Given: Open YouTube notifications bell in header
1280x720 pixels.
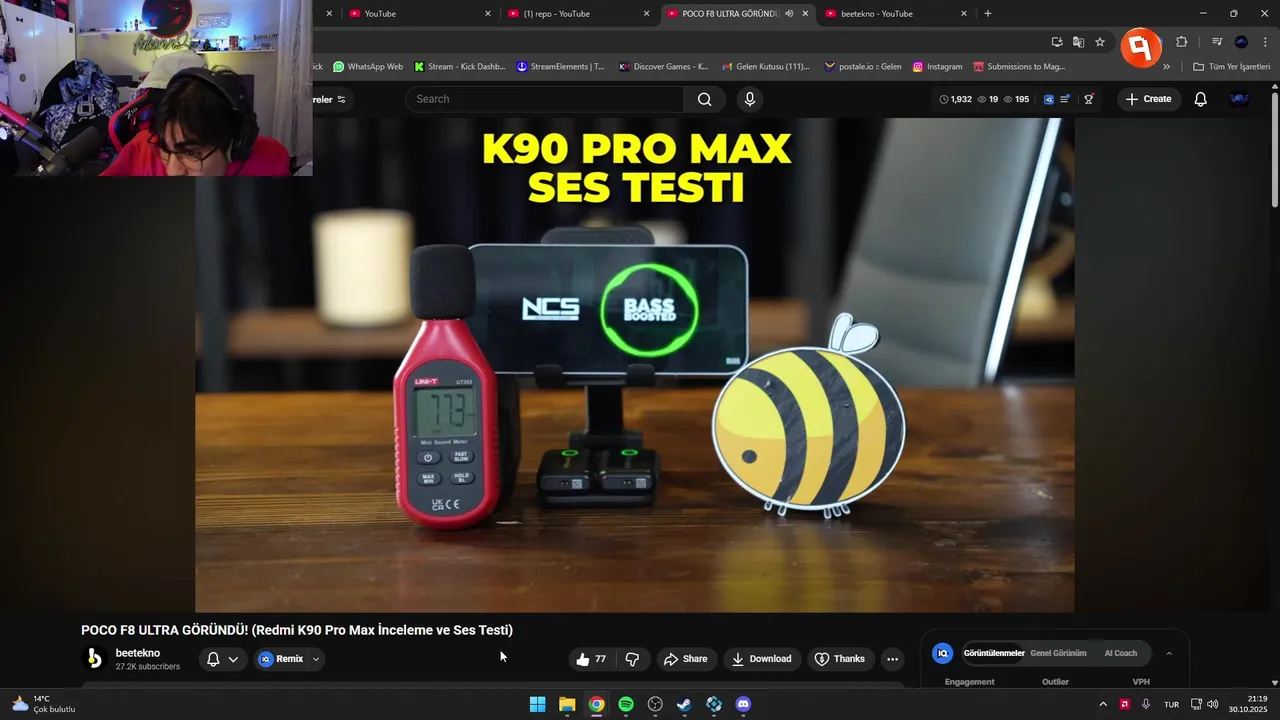Looking at the screenshot, I should pyautogui.click(x=1201, y=99).
